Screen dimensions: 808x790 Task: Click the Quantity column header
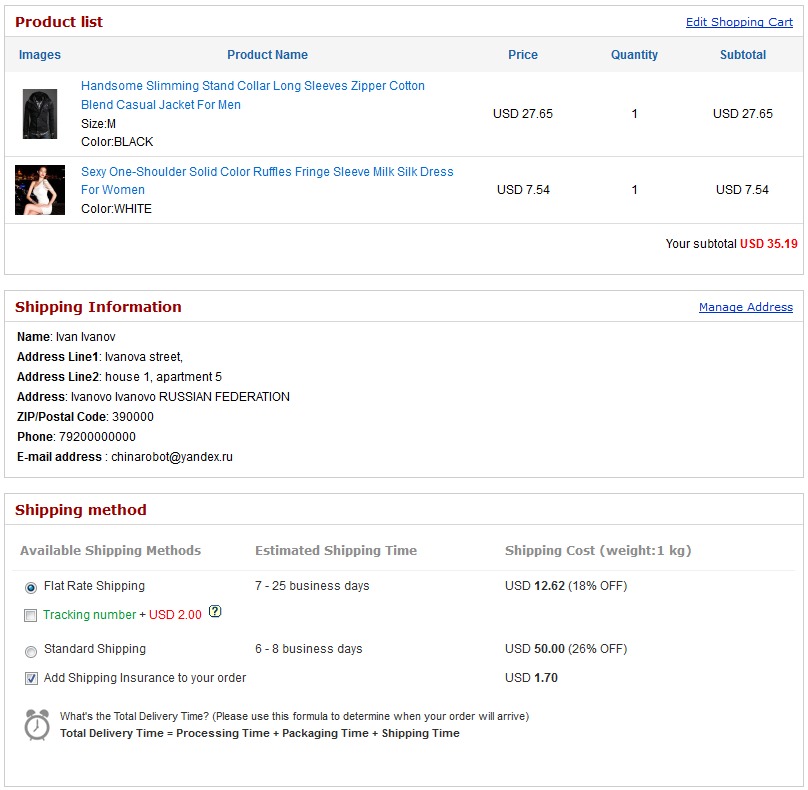pos(634,55)
